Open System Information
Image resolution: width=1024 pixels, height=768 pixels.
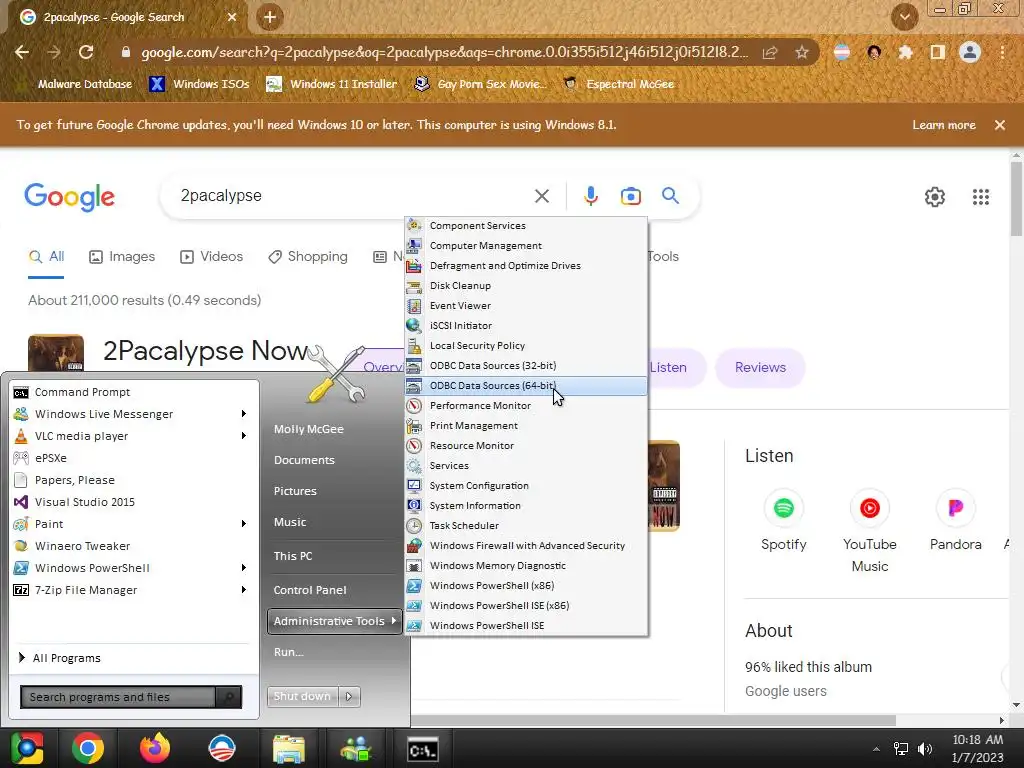tap(526, 505)
